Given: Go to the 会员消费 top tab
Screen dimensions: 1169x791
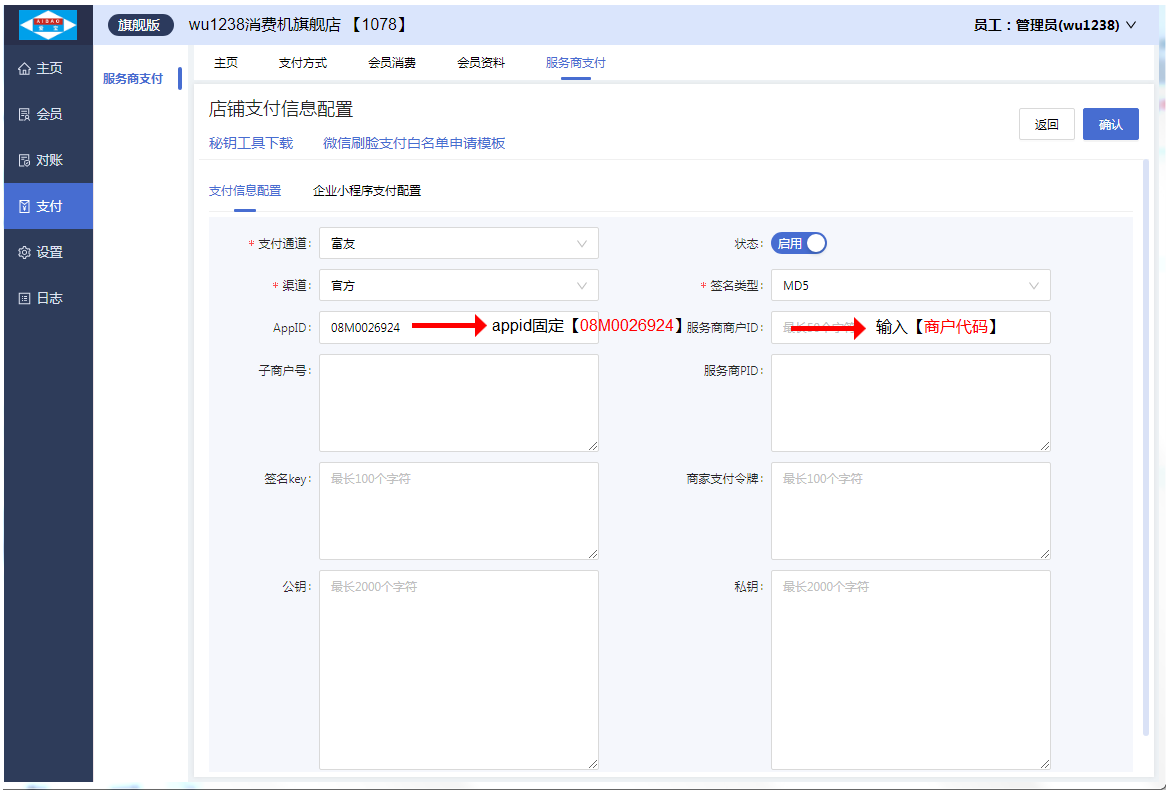Looking at the screenshot, I should 392,63.
